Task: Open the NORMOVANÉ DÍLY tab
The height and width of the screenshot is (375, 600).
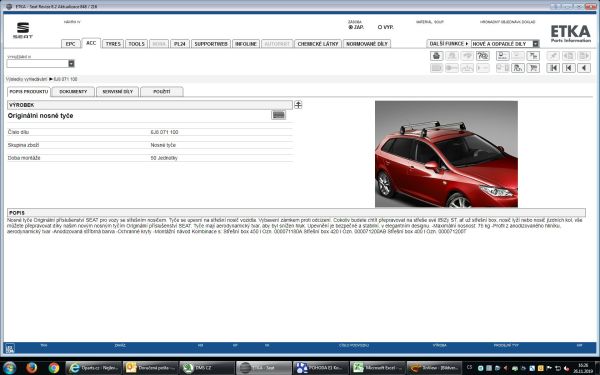Action: (367, 44)
